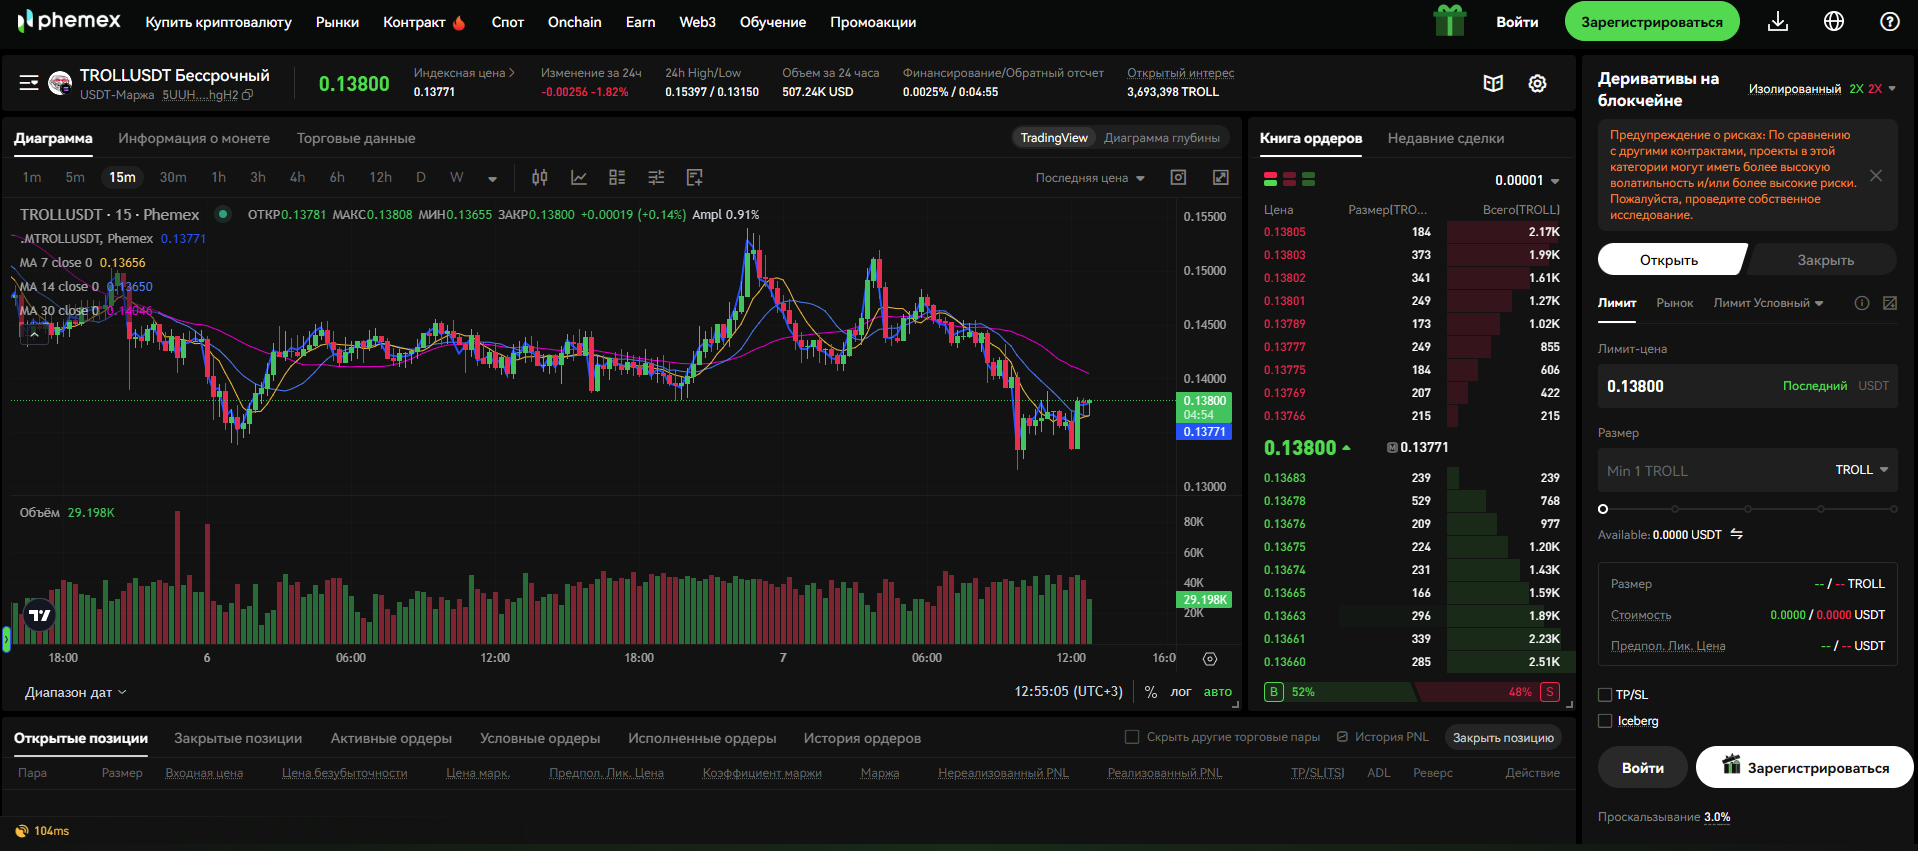Enable the Iceberg checkbox
The height and width of the screenshot is (851, 1918).
[x=1605, y=721]
